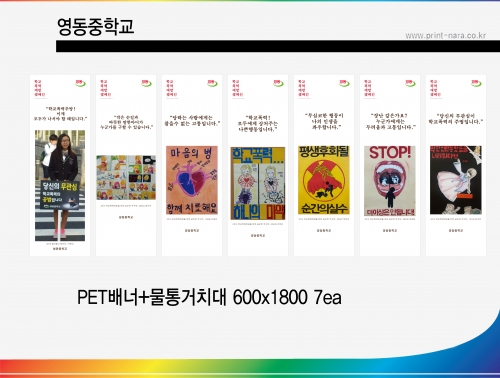Click the green-red logo on the schoolgirl photo banner

[x=80, y=83]
